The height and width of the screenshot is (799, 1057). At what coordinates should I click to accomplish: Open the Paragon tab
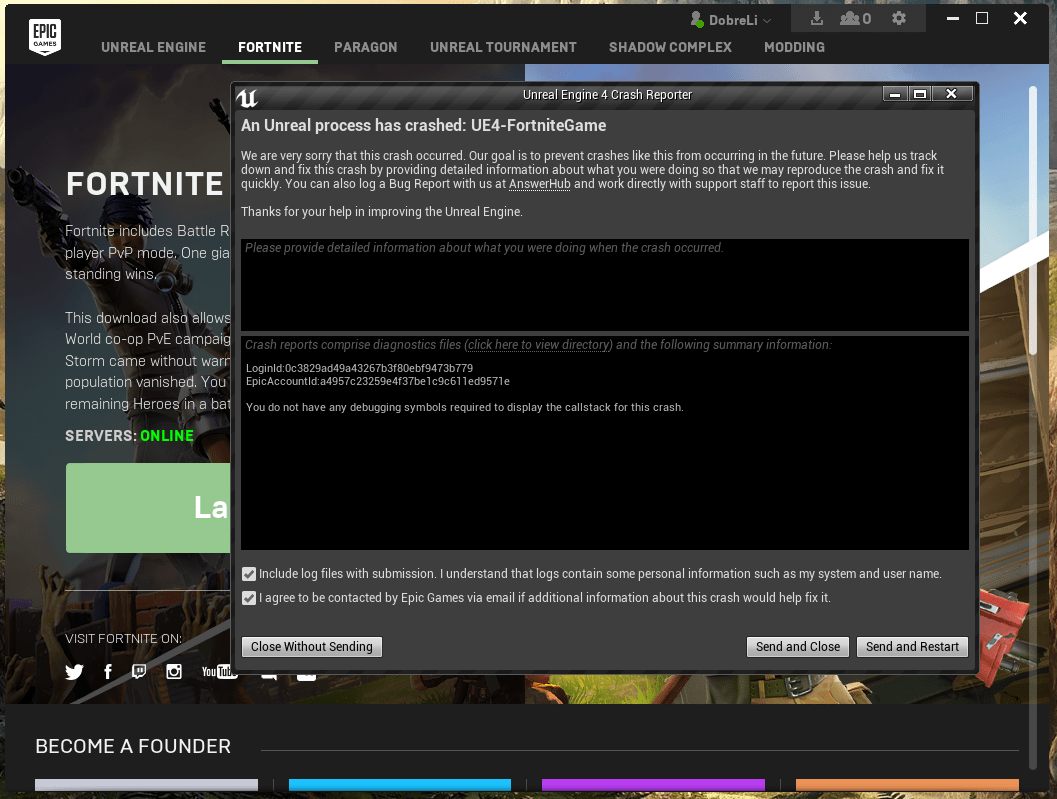[365, 47]
